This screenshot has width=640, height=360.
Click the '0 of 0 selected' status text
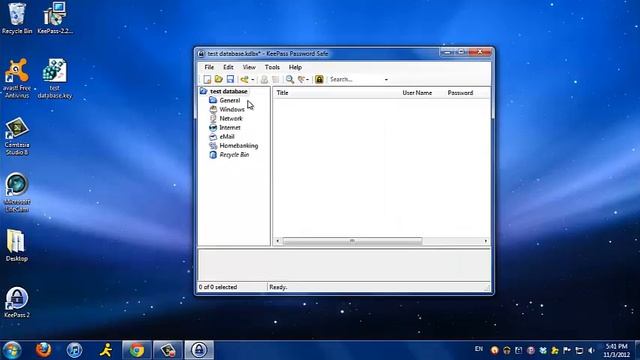tap(218, 287)
